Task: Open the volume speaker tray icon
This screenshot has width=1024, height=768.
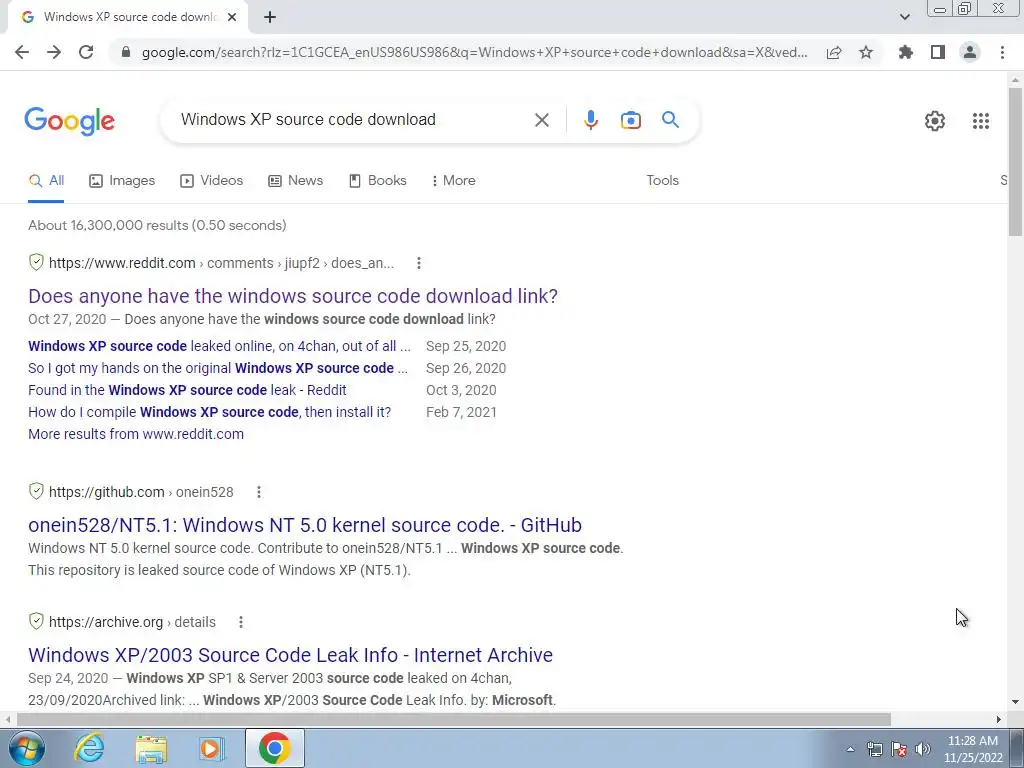Action: click(922, 749)
